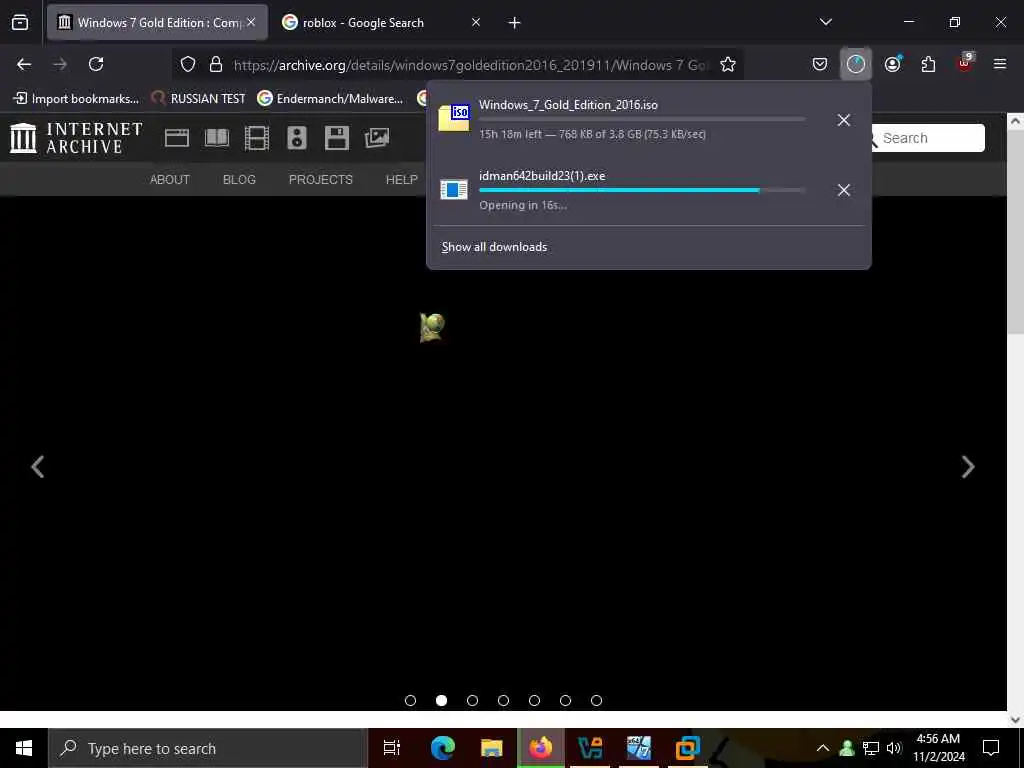Browse the Video film icon
The image size is (1024, 768).
257,138
